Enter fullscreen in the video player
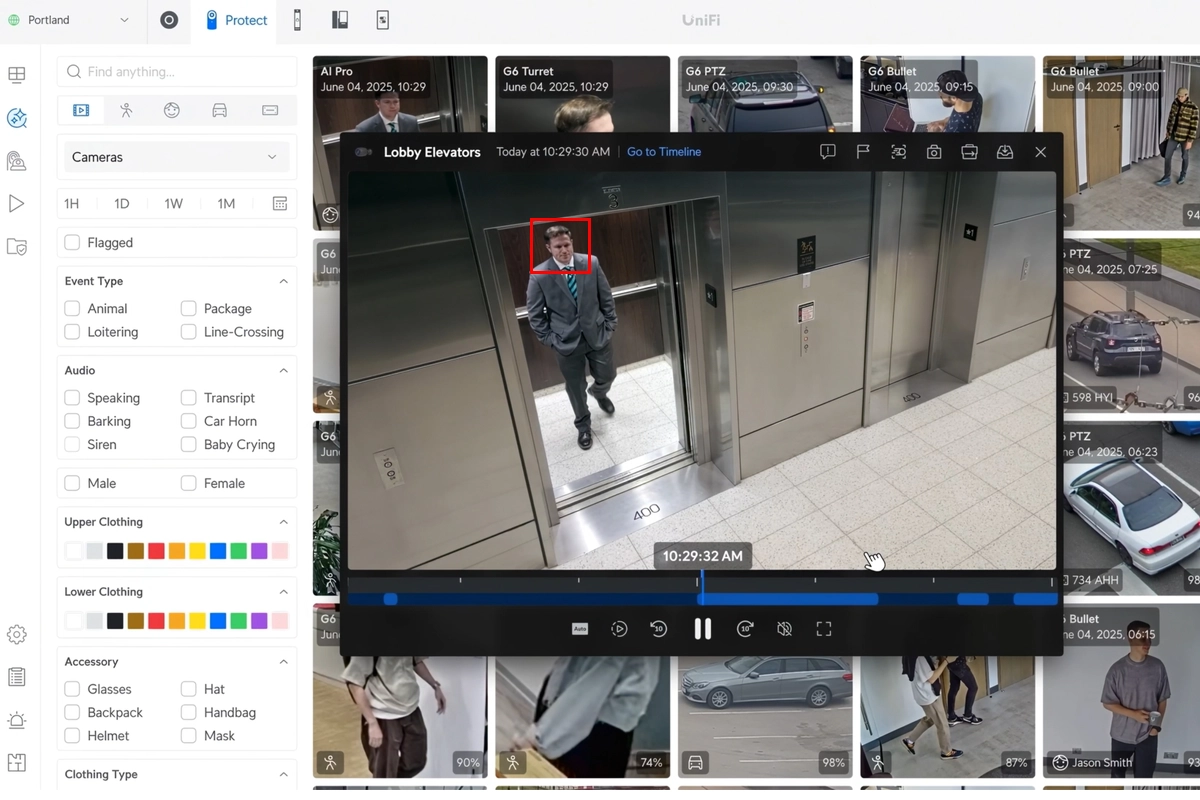Image resolution: width=1200 pixels, height=800 pixels. click(824, 629)
